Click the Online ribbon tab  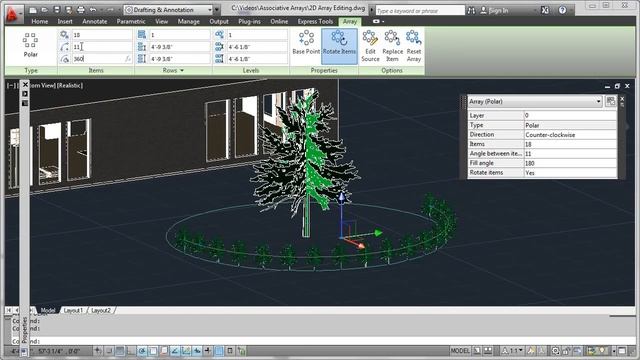pyautogui.click(x=279, y=21)
